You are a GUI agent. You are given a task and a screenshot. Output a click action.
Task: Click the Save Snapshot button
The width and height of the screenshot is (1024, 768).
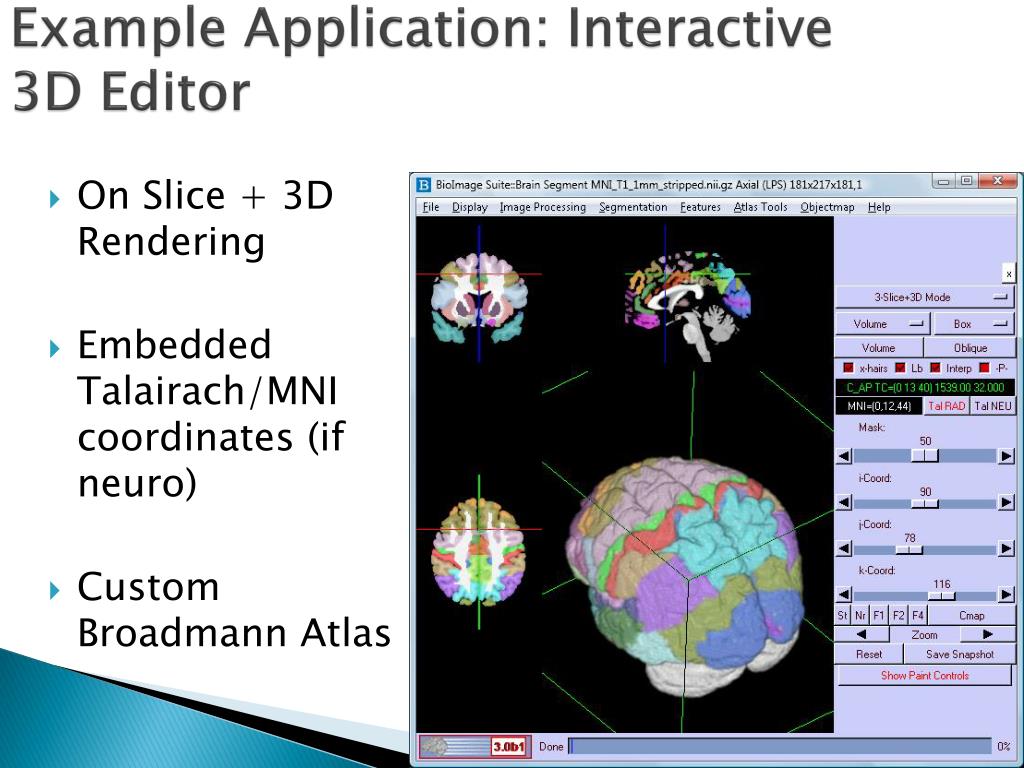tap(960, 654)
